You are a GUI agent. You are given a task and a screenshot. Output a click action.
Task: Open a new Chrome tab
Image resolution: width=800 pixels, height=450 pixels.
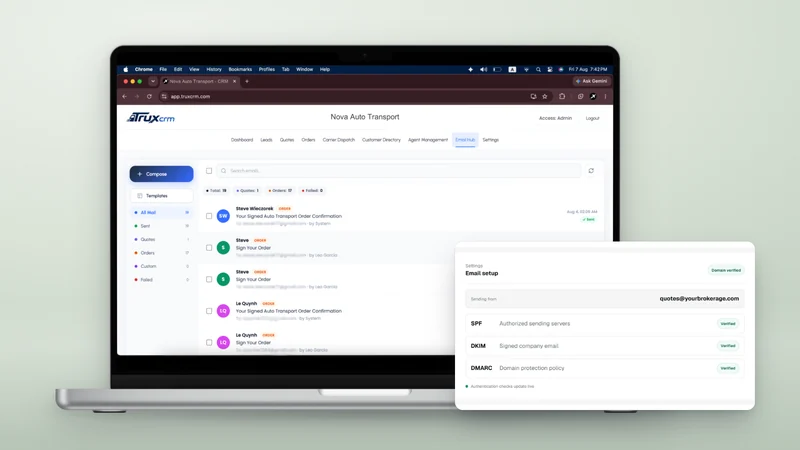pos(247,81)
